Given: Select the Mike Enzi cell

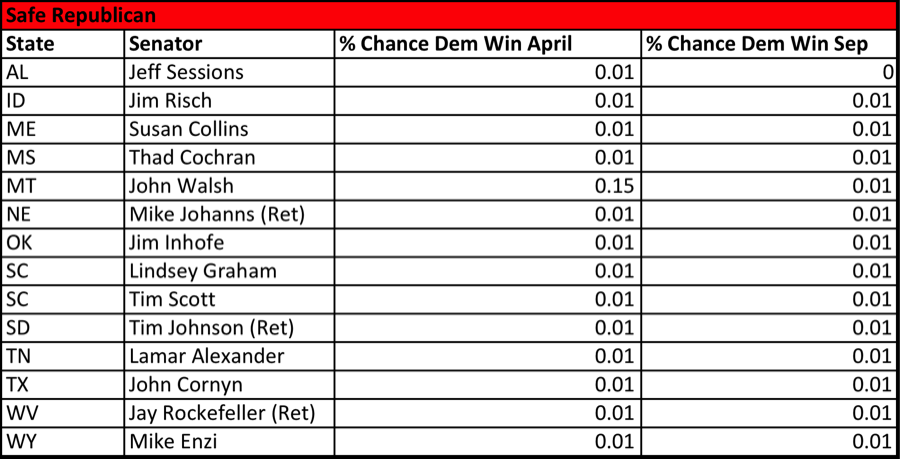Looking at the screenshot, I should (230, 441).
